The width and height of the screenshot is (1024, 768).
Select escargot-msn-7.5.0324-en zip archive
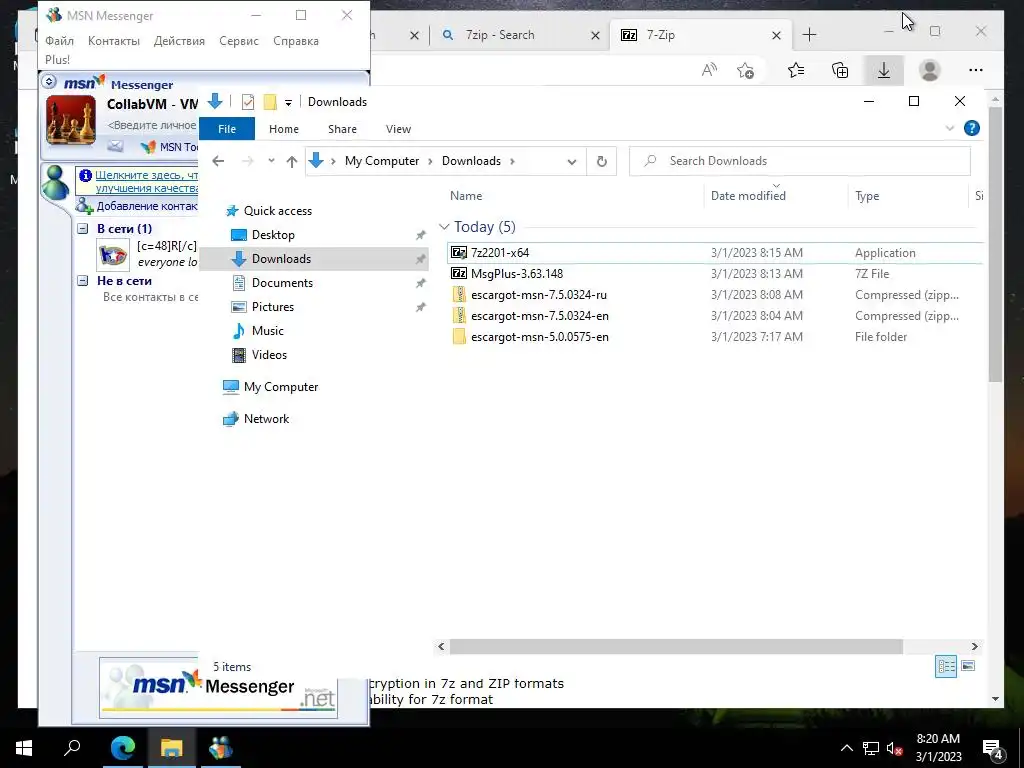[x=539, y=315]
